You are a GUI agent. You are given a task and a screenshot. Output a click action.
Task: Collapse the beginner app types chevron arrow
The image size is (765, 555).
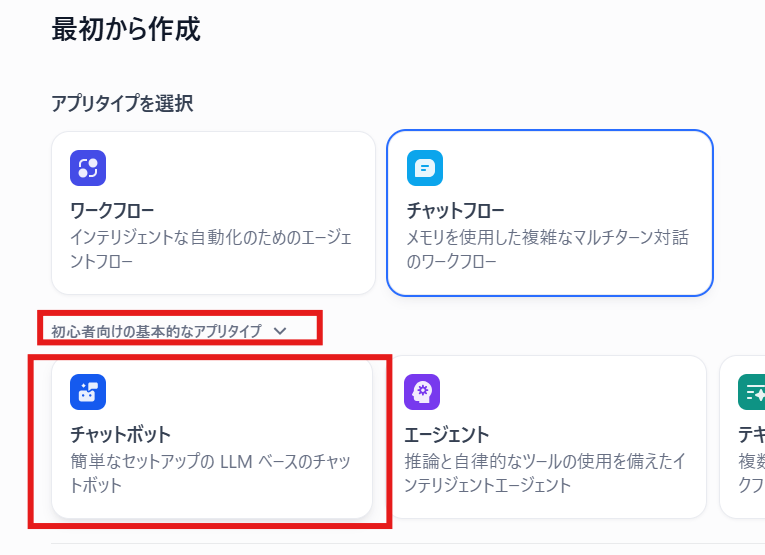click(x=279, y=330)
